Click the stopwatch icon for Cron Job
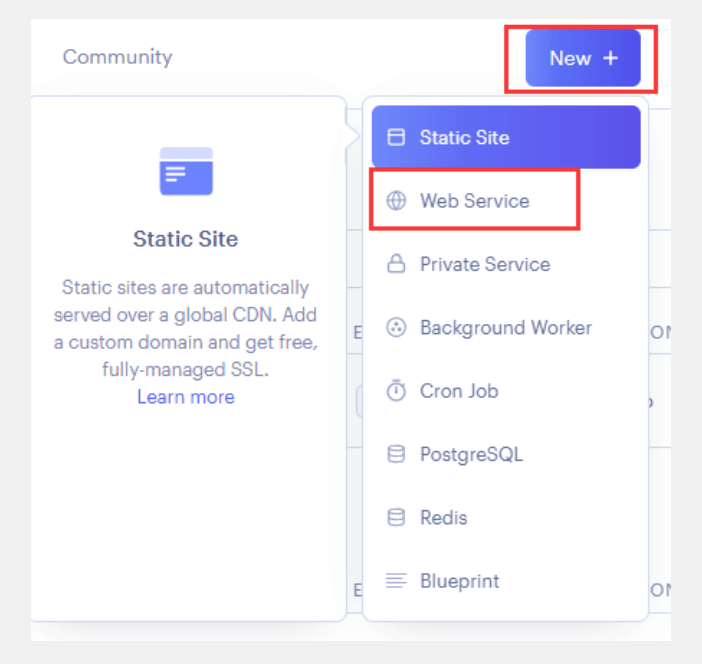The image size is (702, 664). (x=397, y=391)
